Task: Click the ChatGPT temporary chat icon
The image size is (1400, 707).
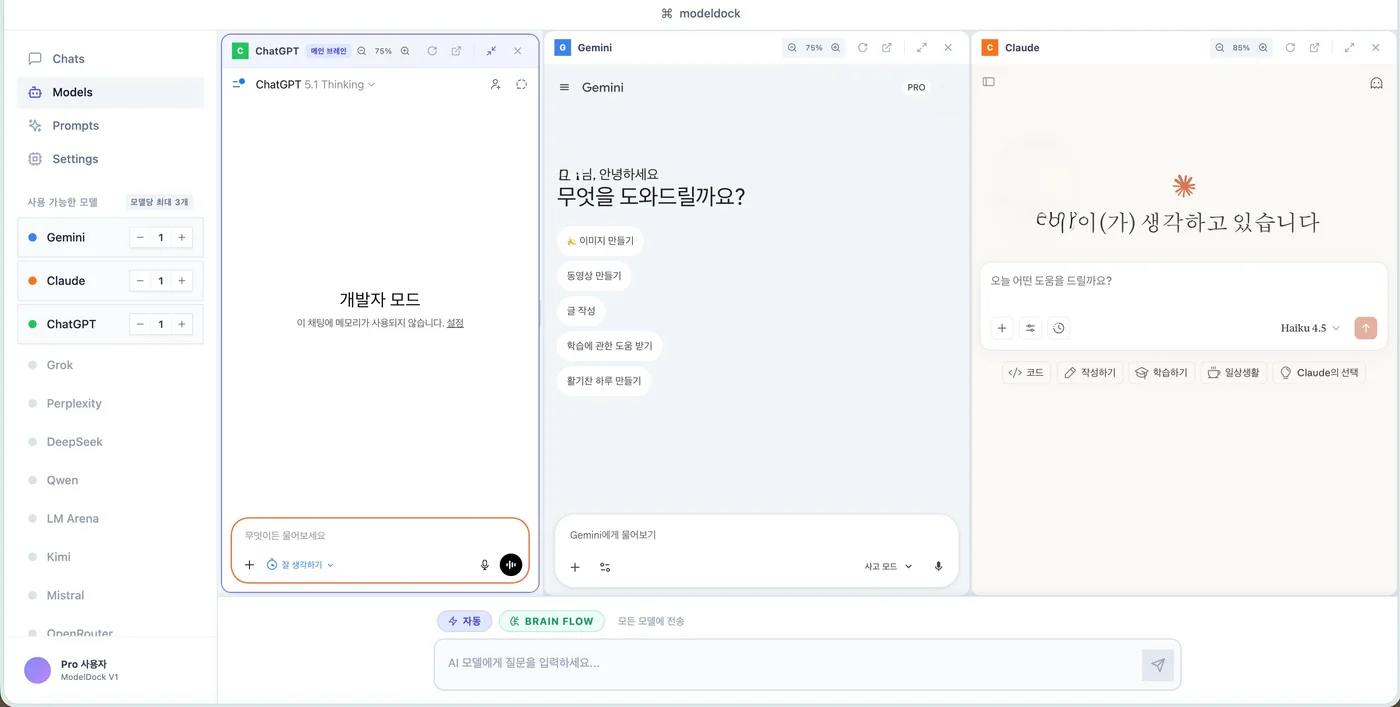Action: [521, 85]
